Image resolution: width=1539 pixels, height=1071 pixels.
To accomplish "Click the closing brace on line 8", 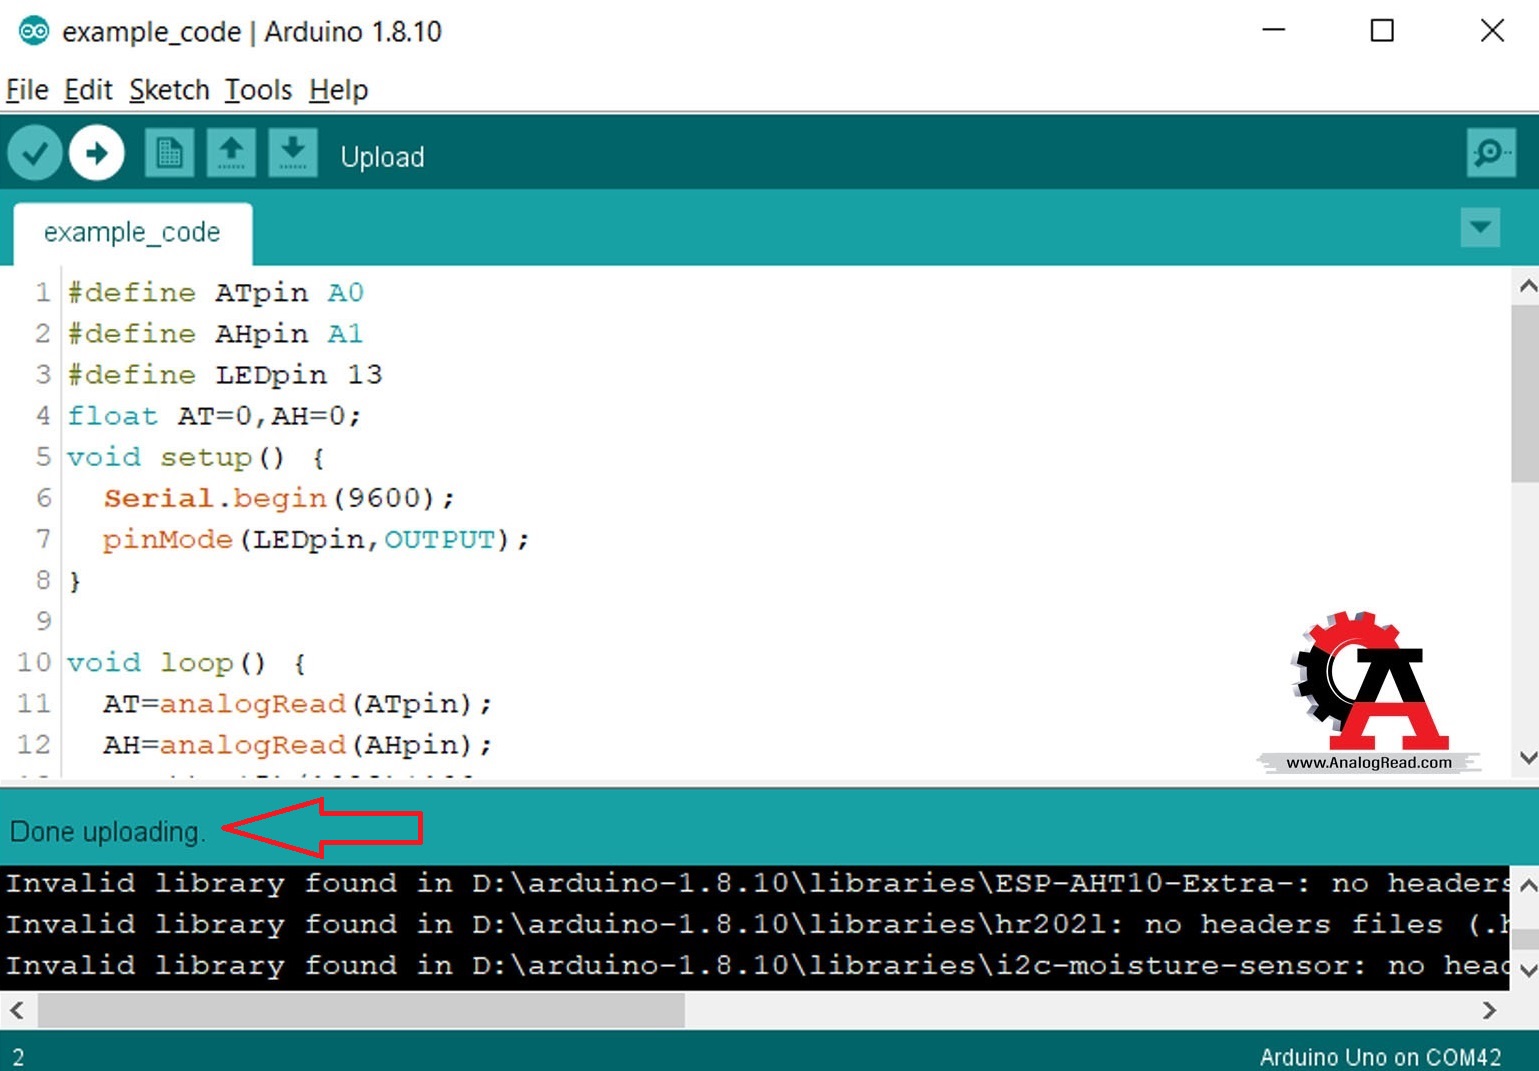I will tap(75, 581).
